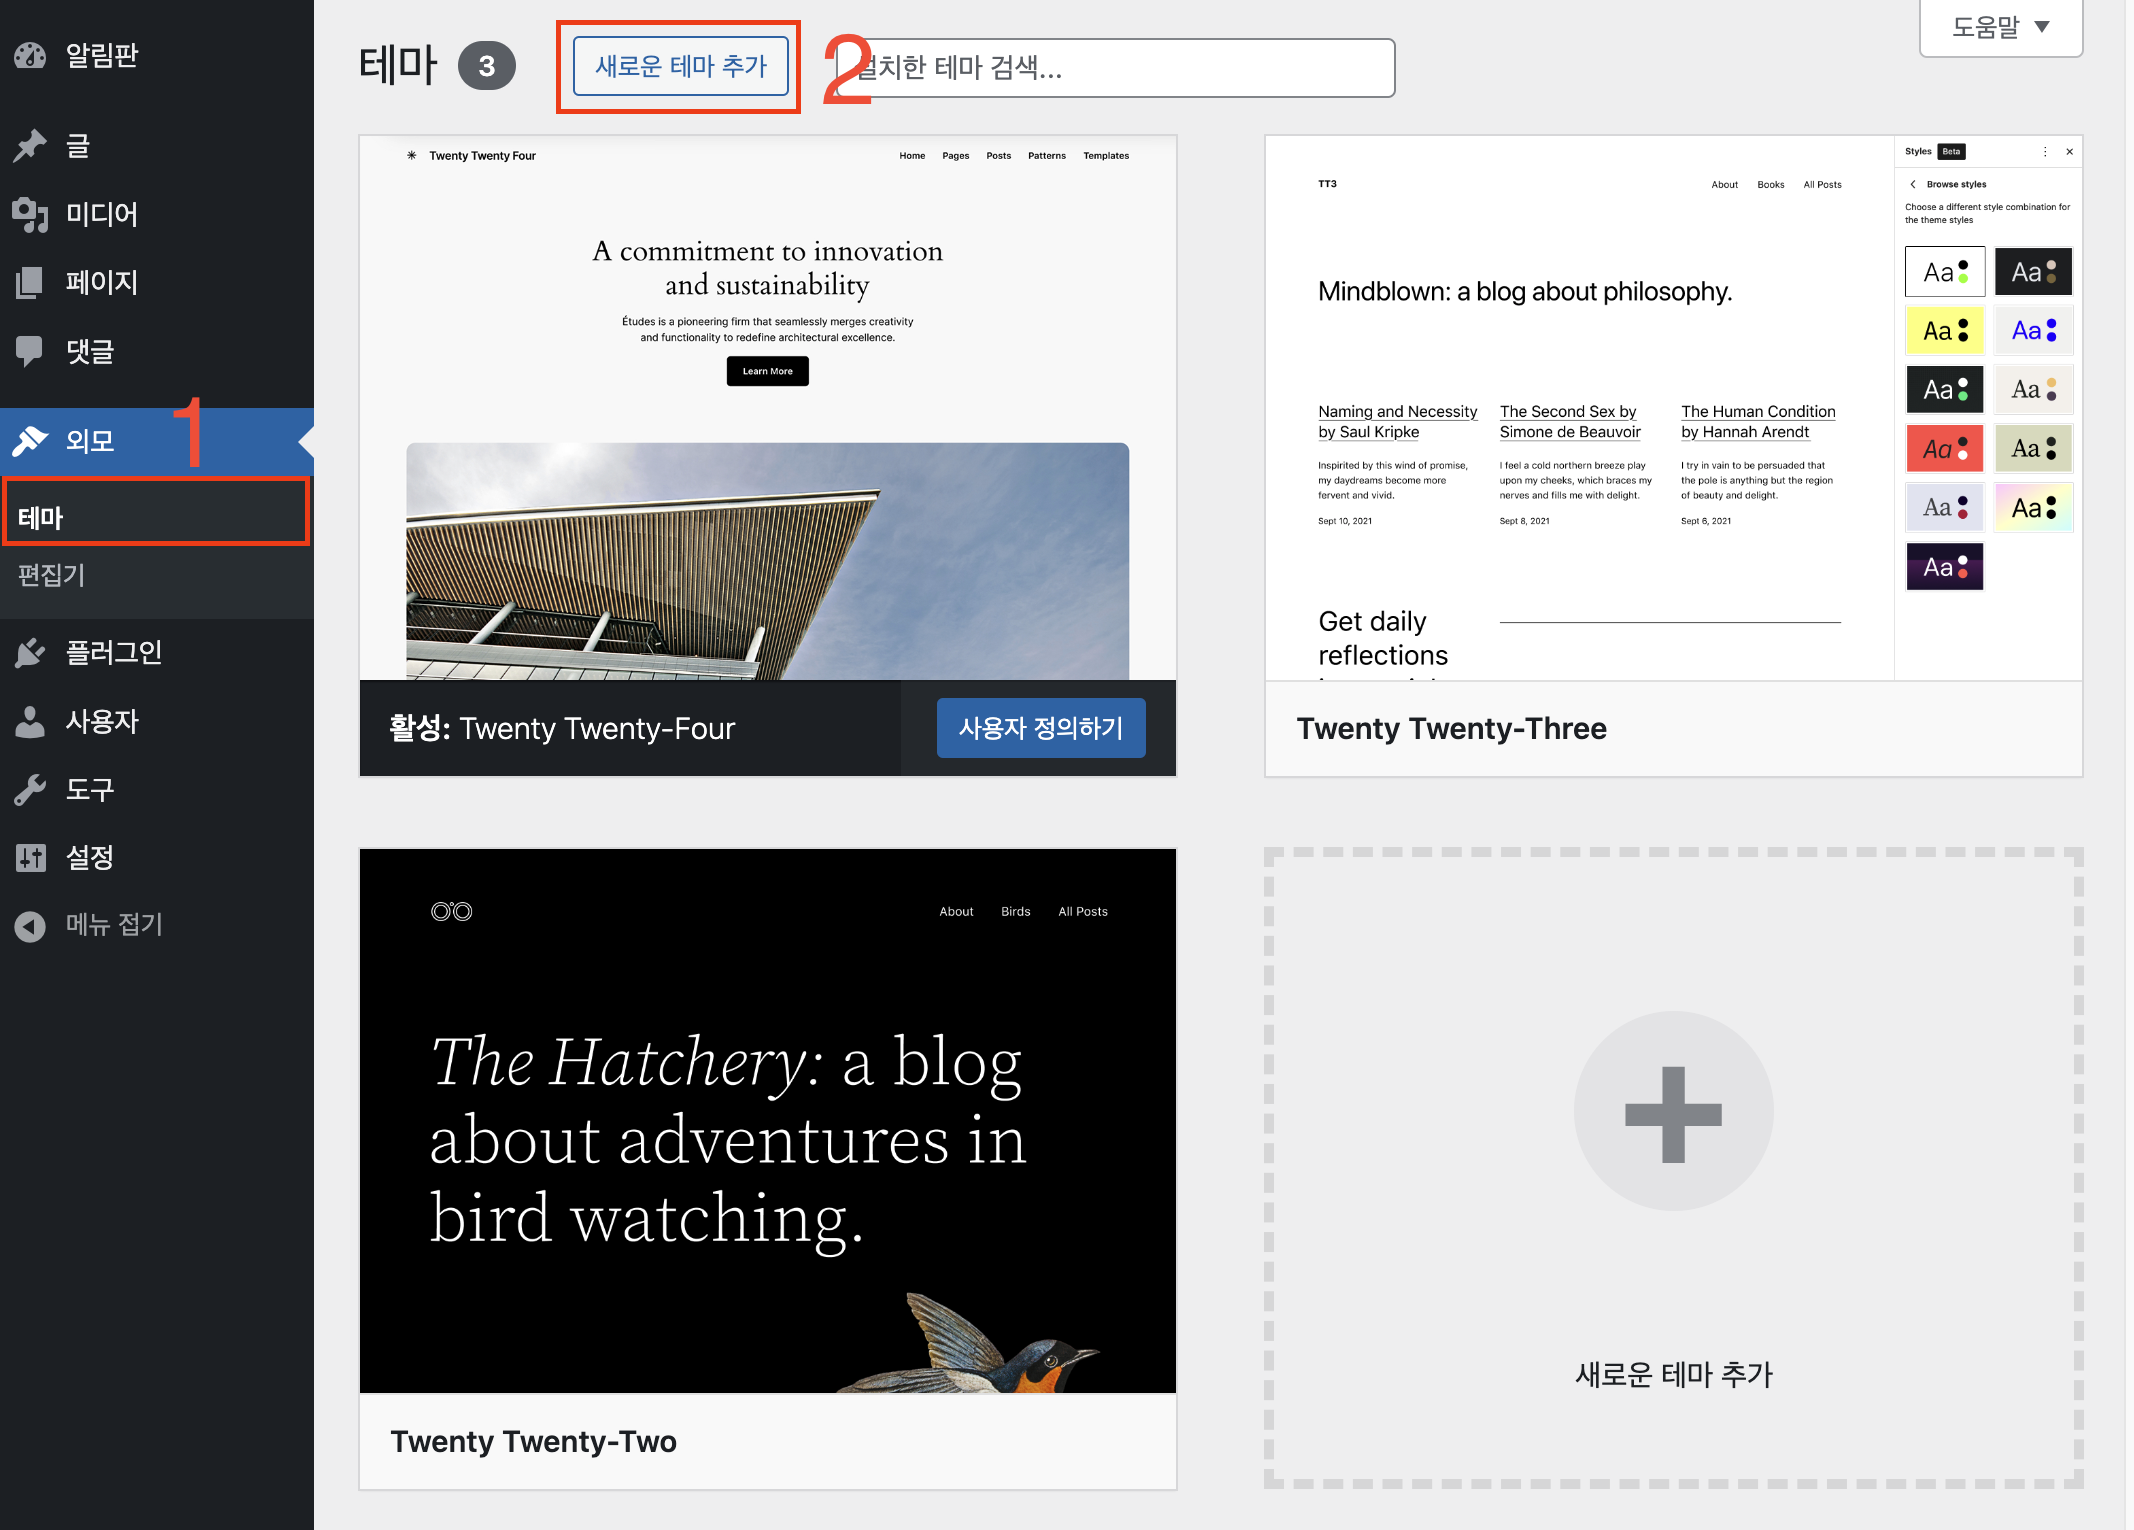This screenshot has width=2134, height=1530.
Task: Click the pushpin icon for 글
Action: pos(30,146)
